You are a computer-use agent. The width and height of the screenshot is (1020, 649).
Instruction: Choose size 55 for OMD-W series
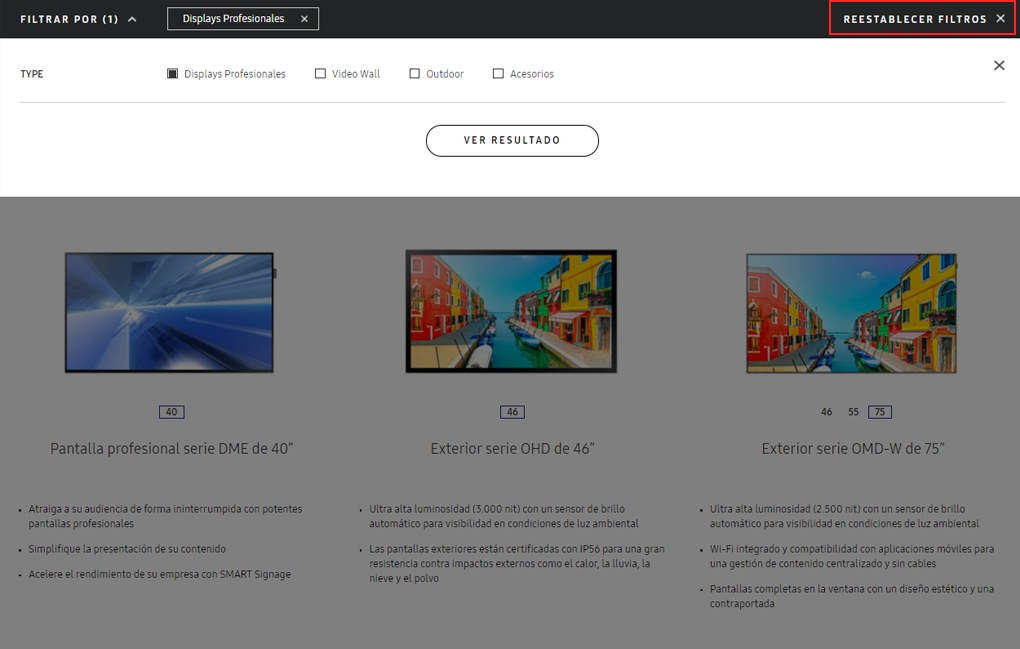point(853,412)
